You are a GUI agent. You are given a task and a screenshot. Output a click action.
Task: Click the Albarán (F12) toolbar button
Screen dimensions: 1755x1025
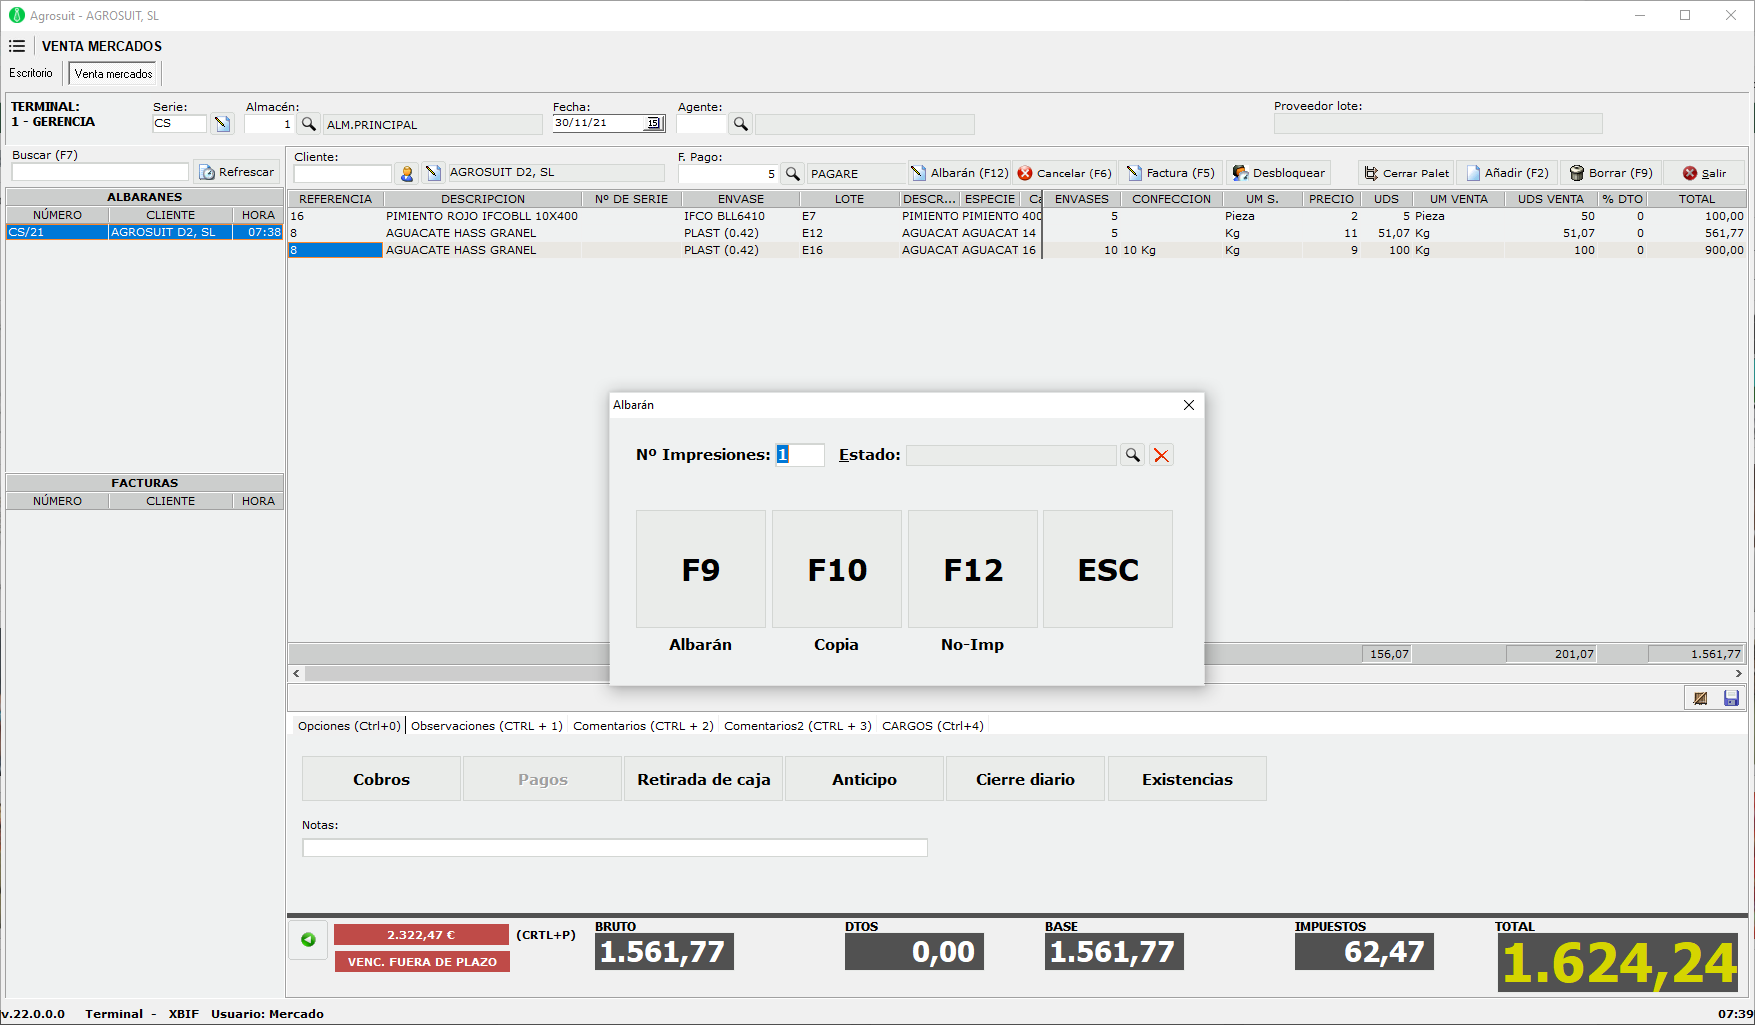(960, 173)
